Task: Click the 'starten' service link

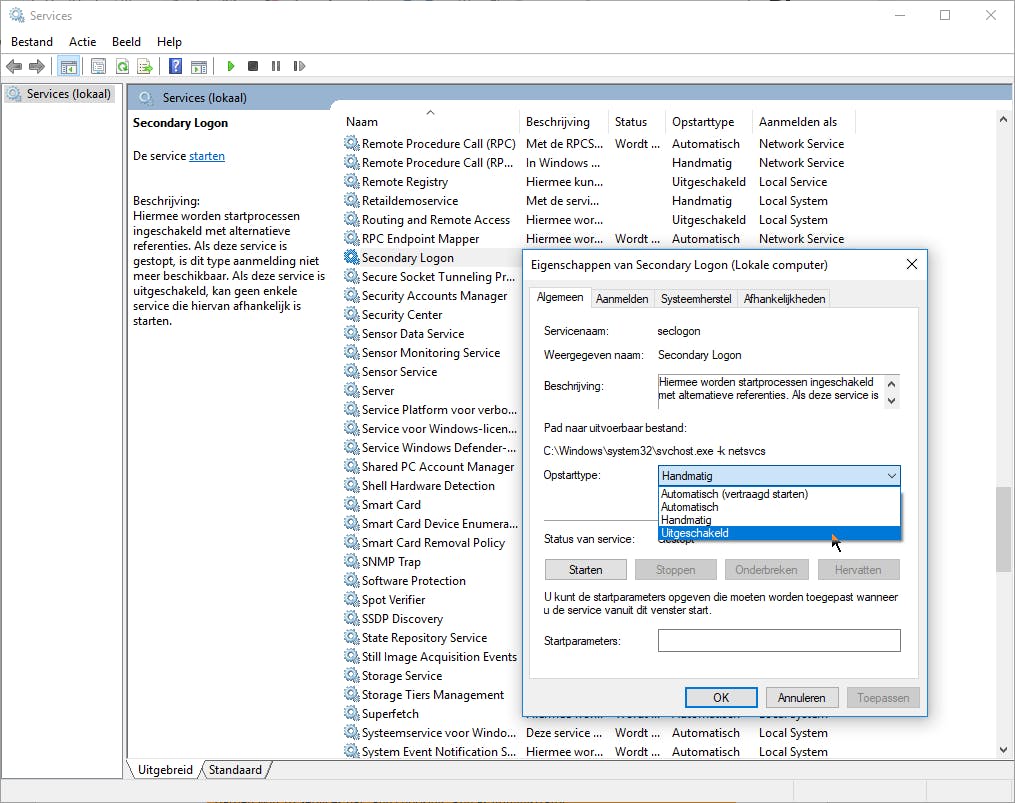Action: point(207,156)
